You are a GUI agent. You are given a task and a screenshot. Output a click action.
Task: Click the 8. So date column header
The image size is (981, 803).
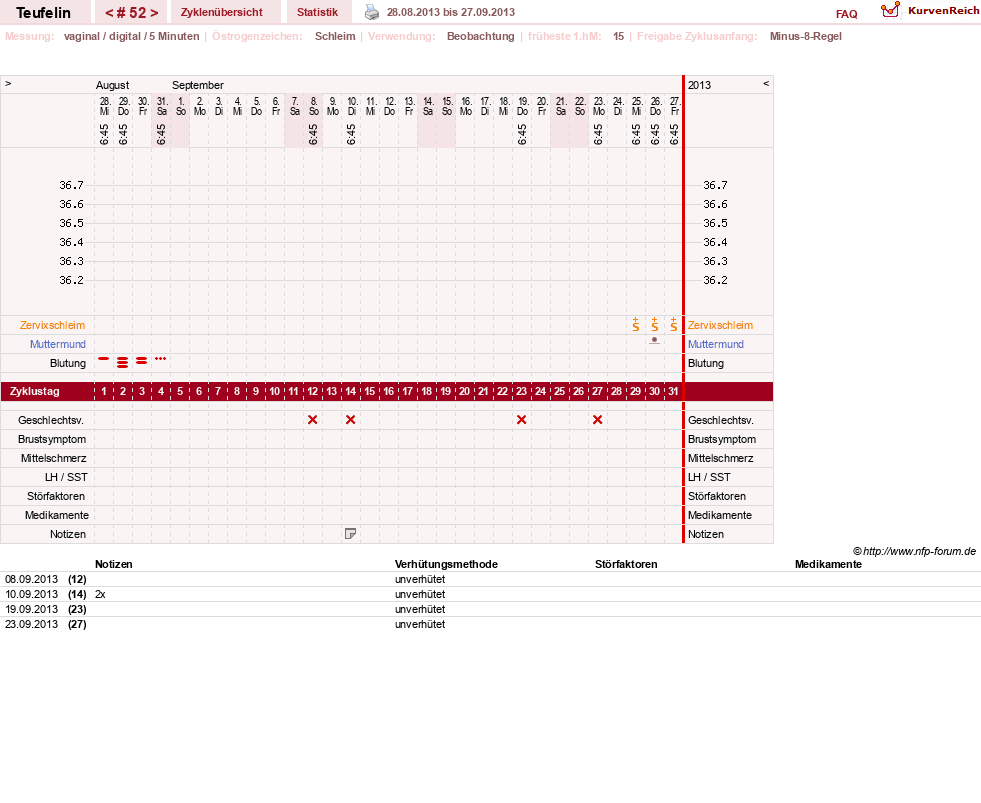pos(313,106)
